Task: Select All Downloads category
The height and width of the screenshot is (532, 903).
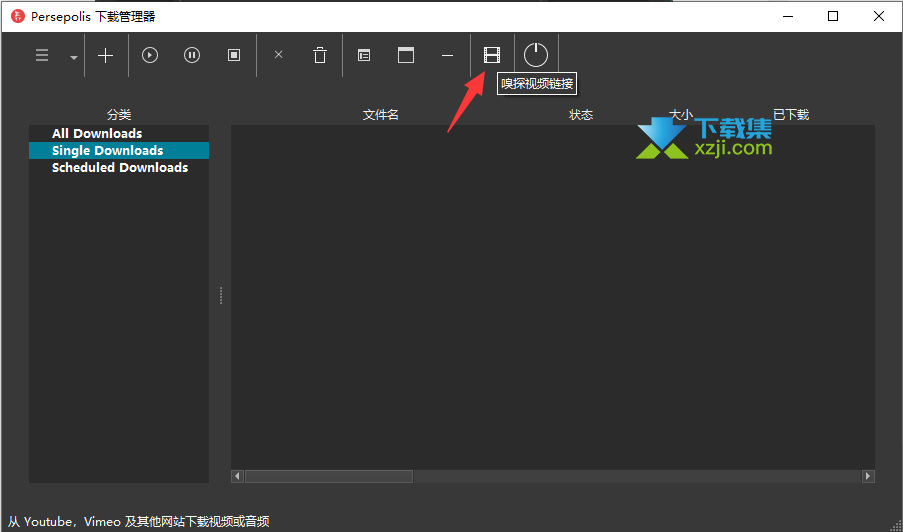Action: tap(119, 134)
